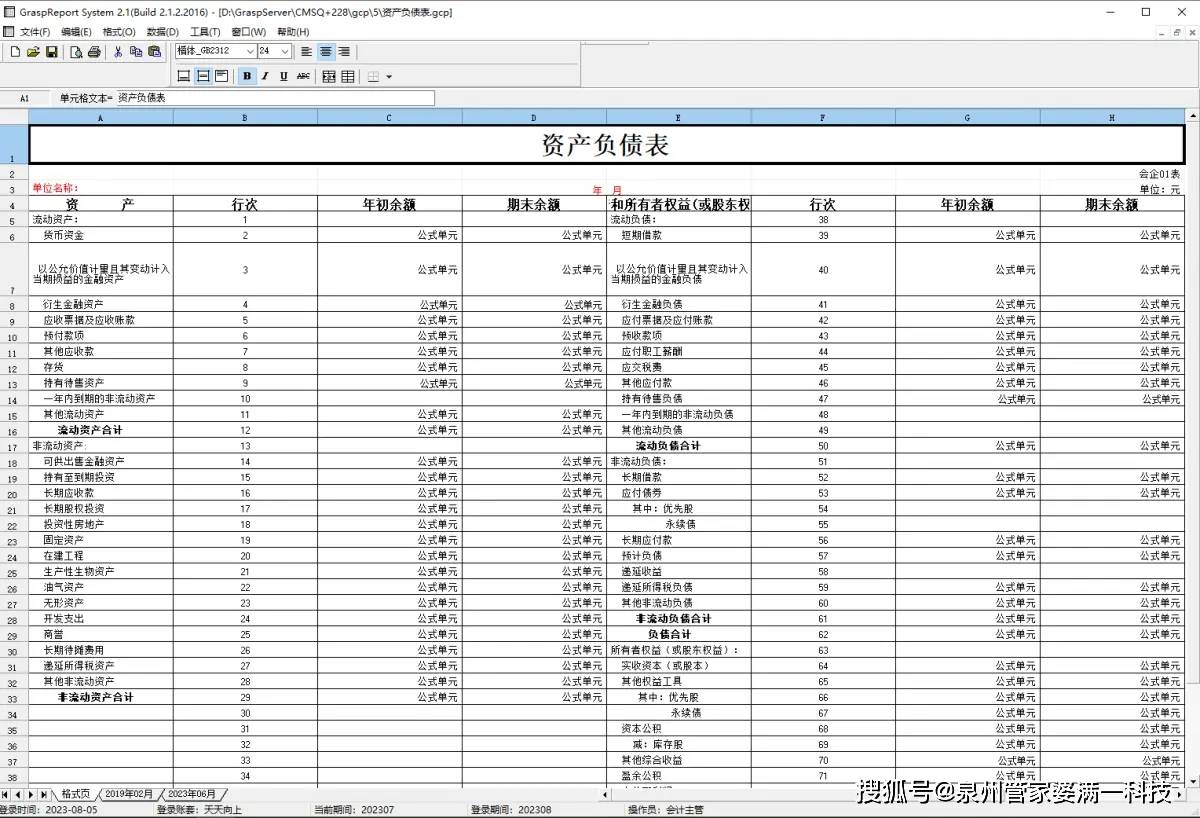The width and height of the screenshot is (1200, 818).
Task: Select the Cut icon
Action: click(117, 52)
